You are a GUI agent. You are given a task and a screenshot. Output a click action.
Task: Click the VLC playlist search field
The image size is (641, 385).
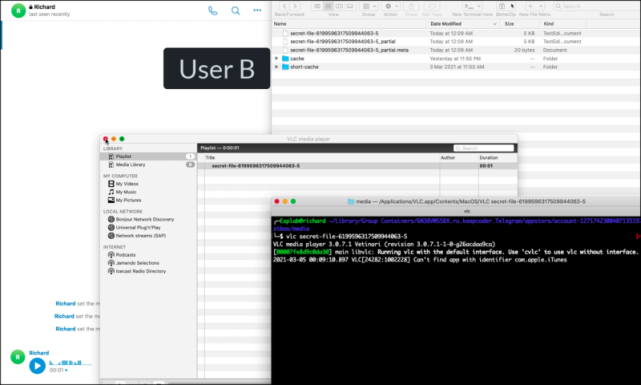pyautogui.click(x=484, y=148)
